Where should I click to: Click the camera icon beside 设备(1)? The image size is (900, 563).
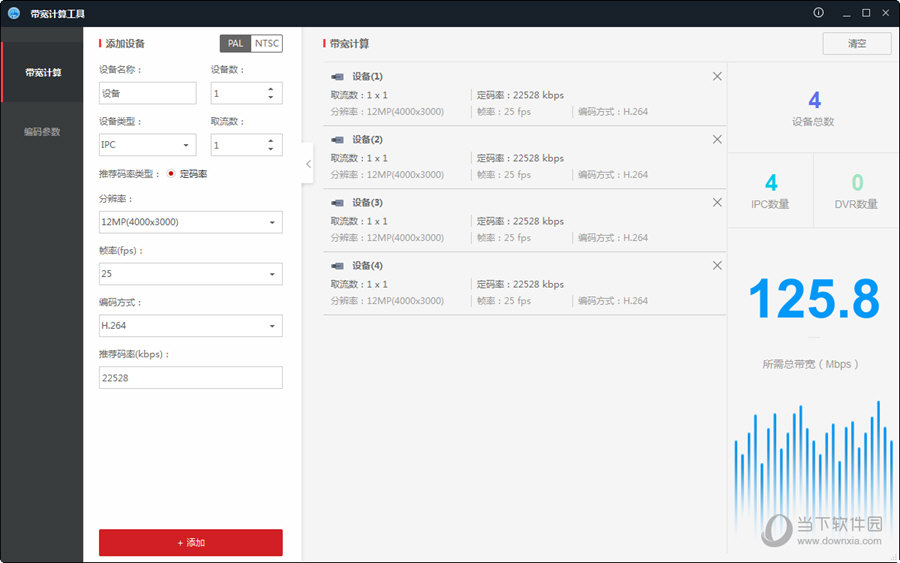click(x=338, y=77)
